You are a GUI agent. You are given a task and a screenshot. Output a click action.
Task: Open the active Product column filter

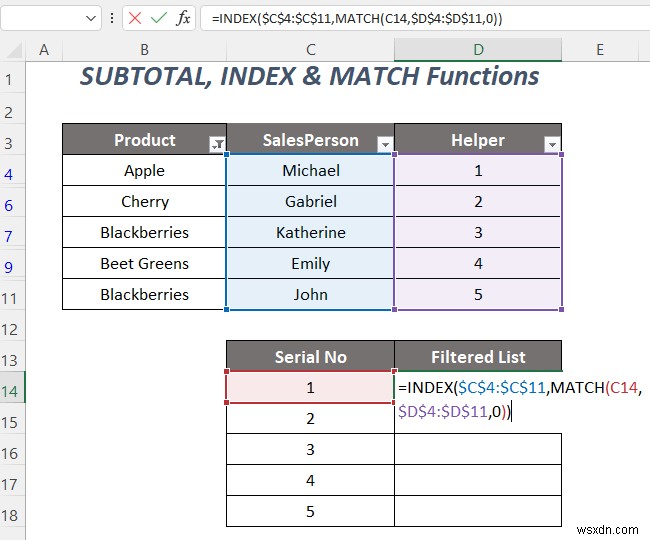tap(217, 144)
